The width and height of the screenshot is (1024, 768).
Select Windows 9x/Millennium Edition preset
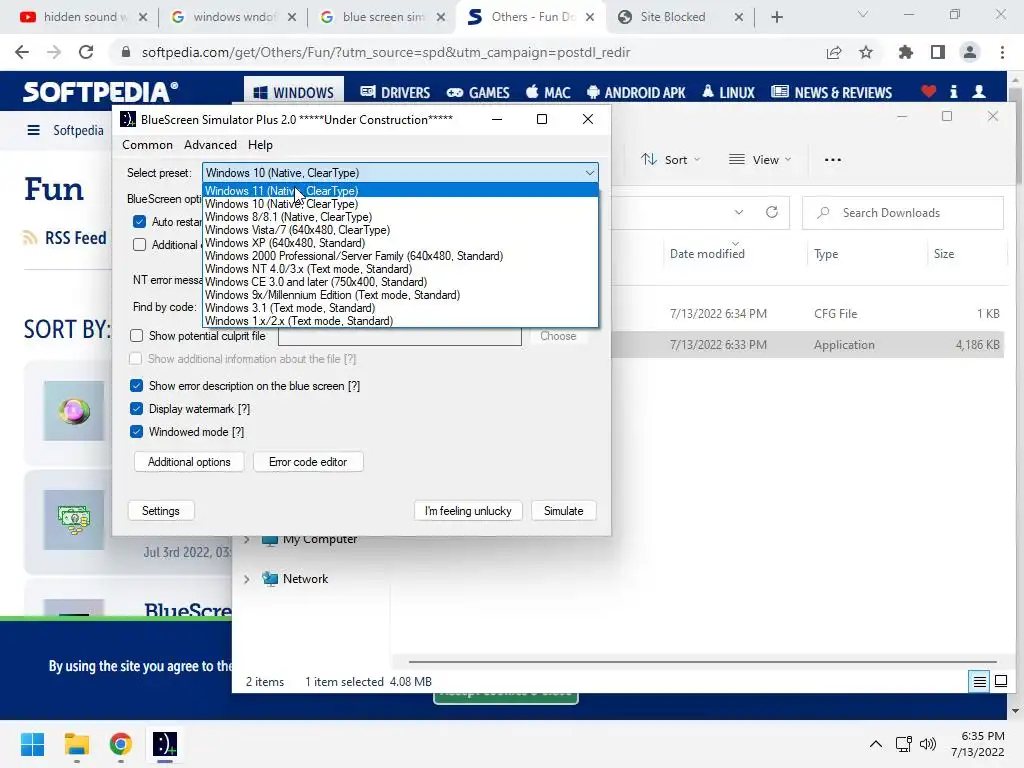tap(400, 295)
